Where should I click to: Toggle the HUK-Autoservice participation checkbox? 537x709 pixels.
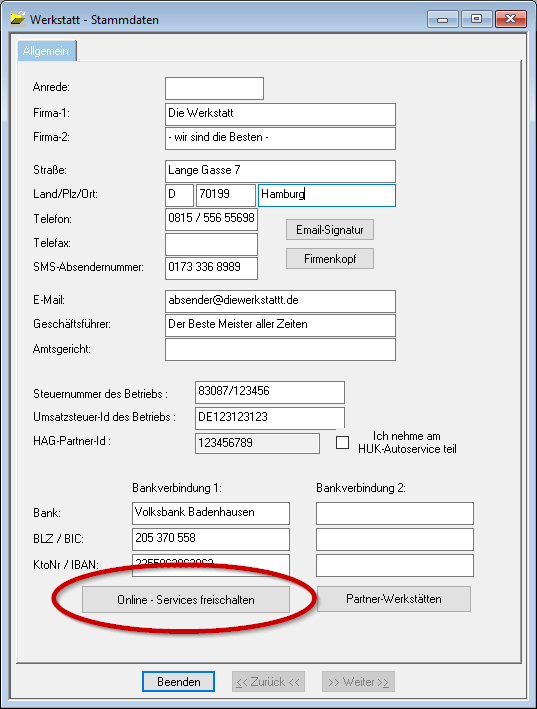(x=342, y=442)
